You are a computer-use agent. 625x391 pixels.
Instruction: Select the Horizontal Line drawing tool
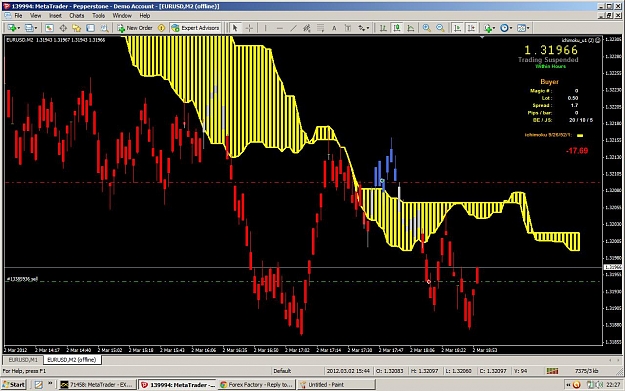click(279, 28)
